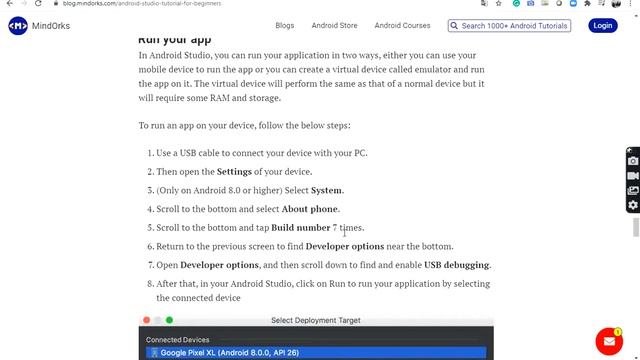Click the chat notification badge

[618, 332]
